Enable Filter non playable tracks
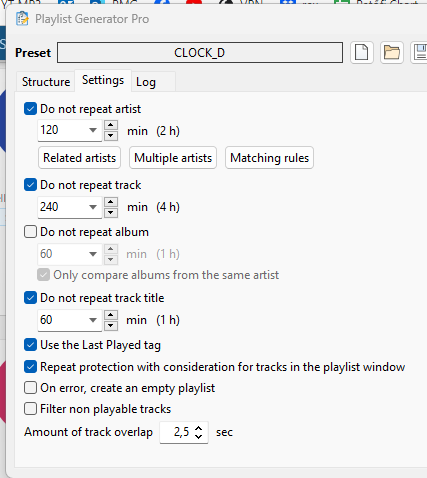427x478 pixels. (x=30, y=409)
